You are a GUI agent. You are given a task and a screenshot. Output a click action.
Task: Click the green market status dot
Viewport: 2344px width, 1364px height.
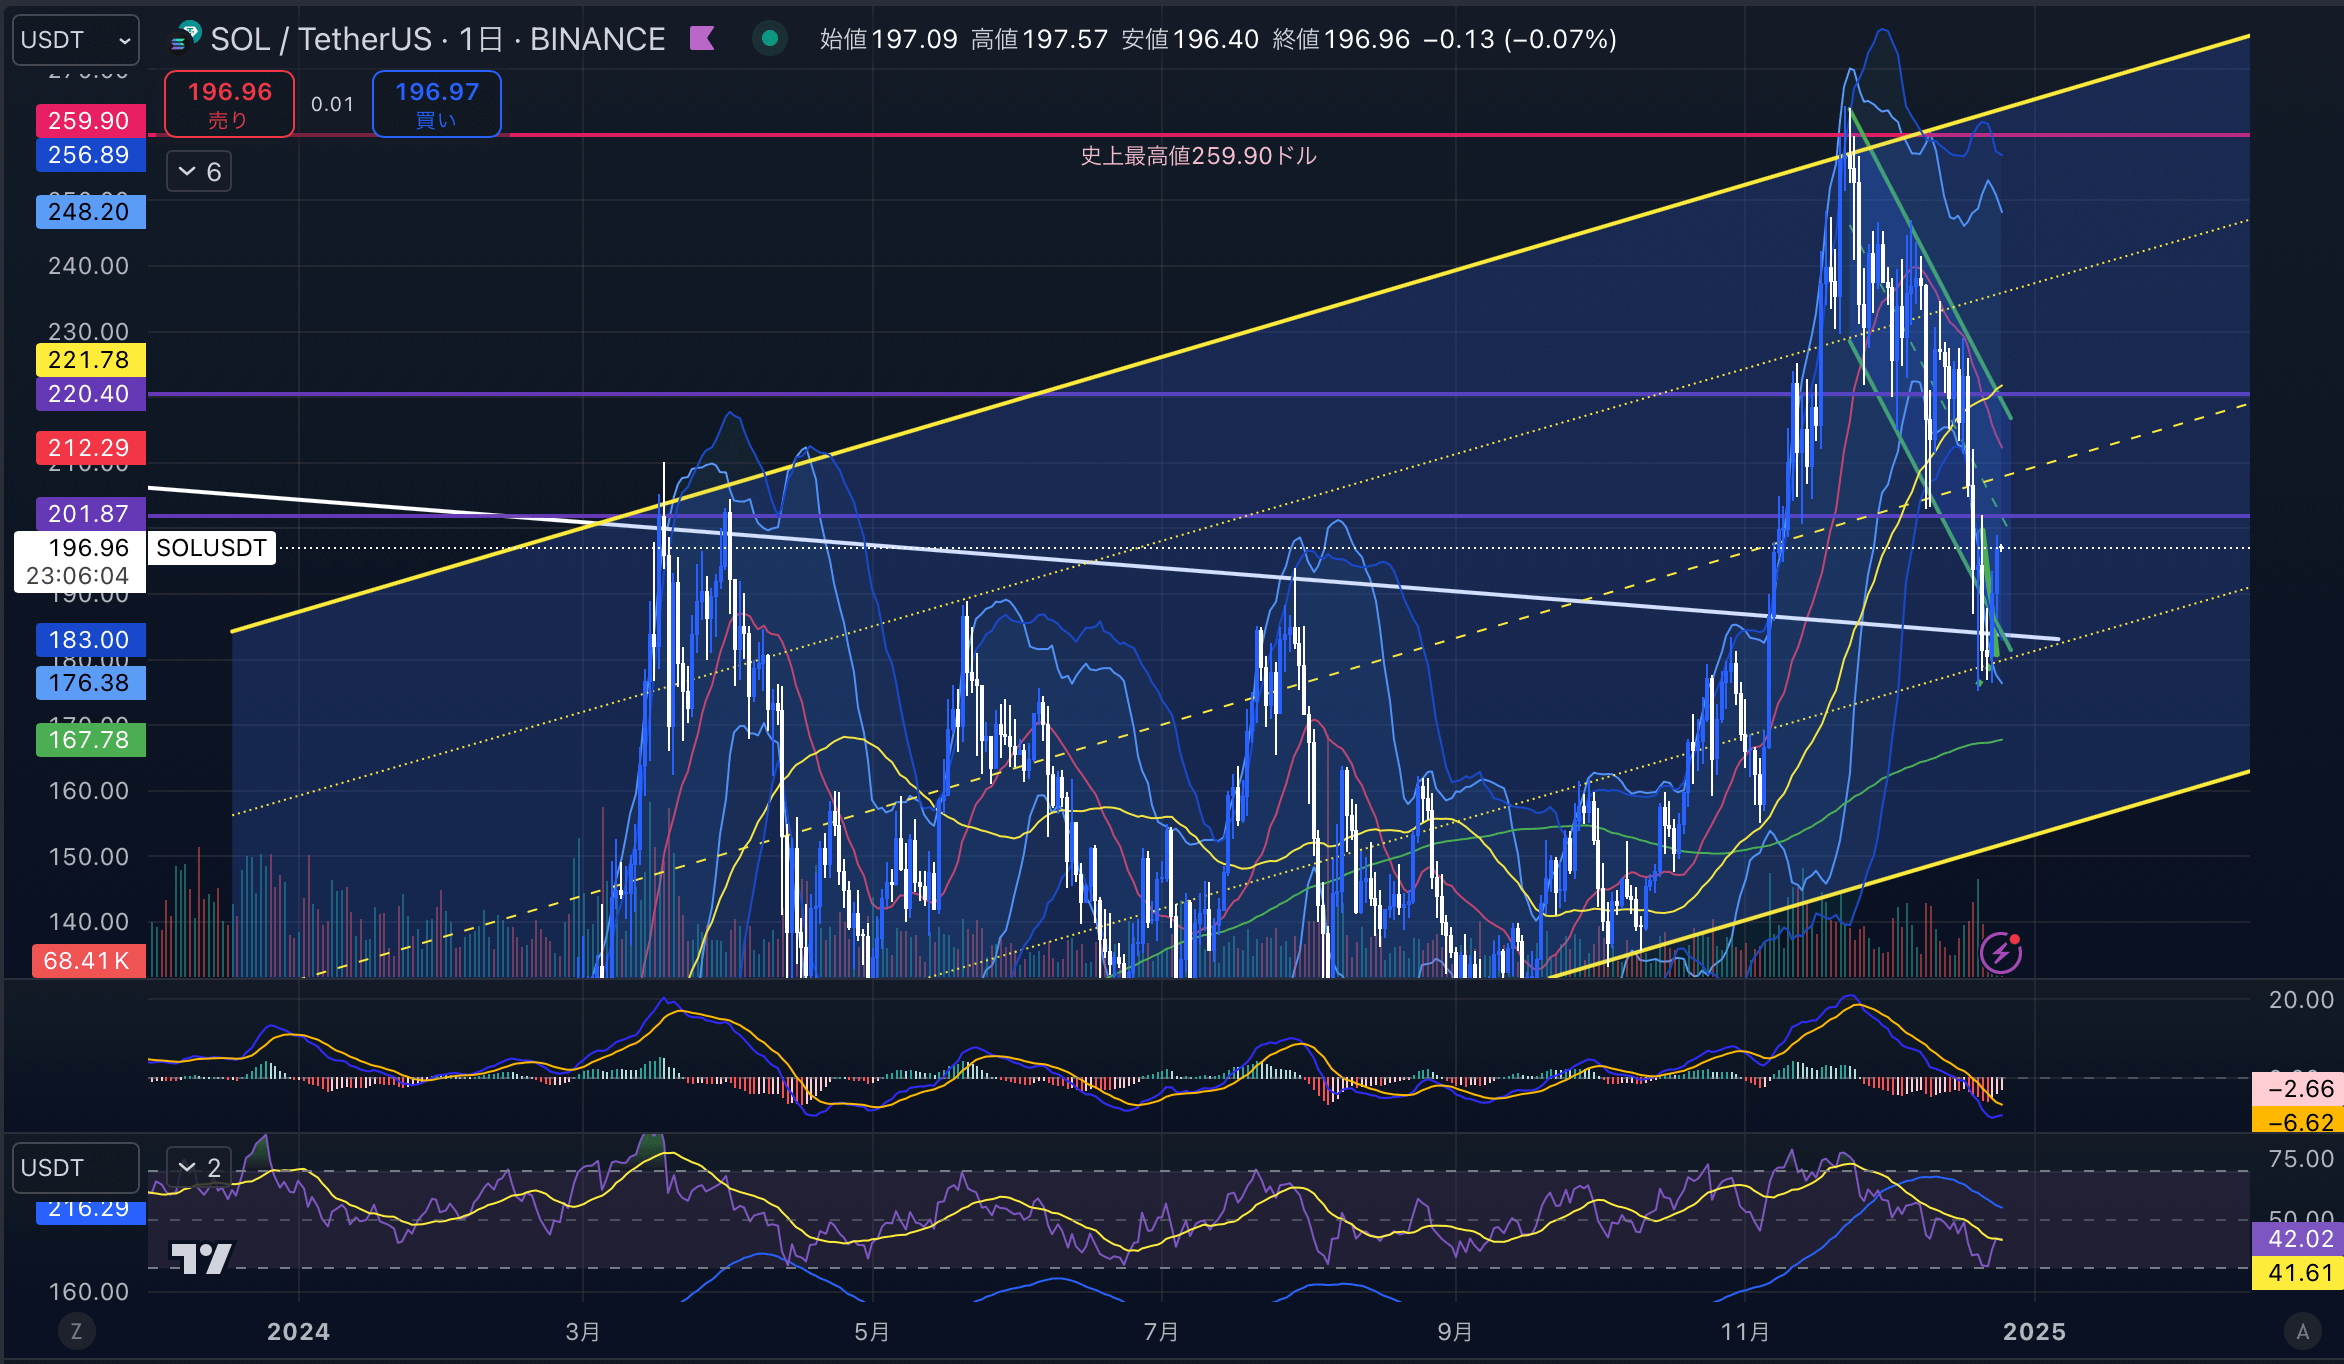(x=770, y=39)
